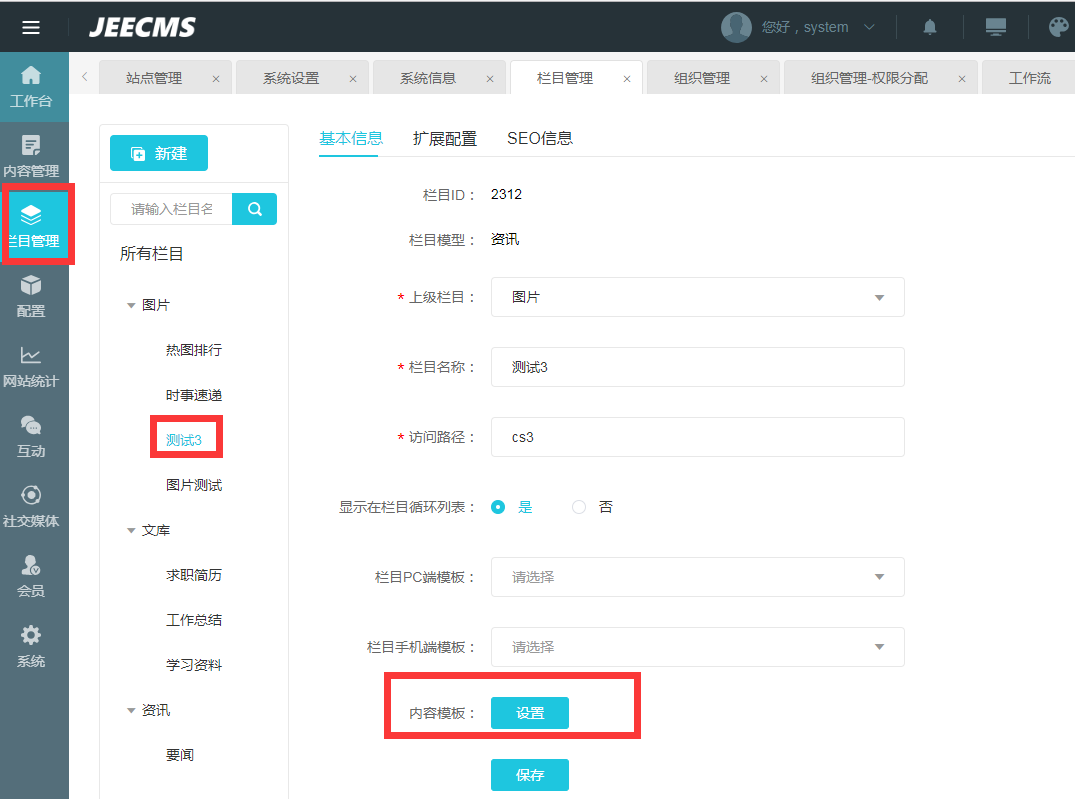Open 内容管理 in the sidebar
The height and width of the screenshot is (799, 1075).
tap(31, 156)
